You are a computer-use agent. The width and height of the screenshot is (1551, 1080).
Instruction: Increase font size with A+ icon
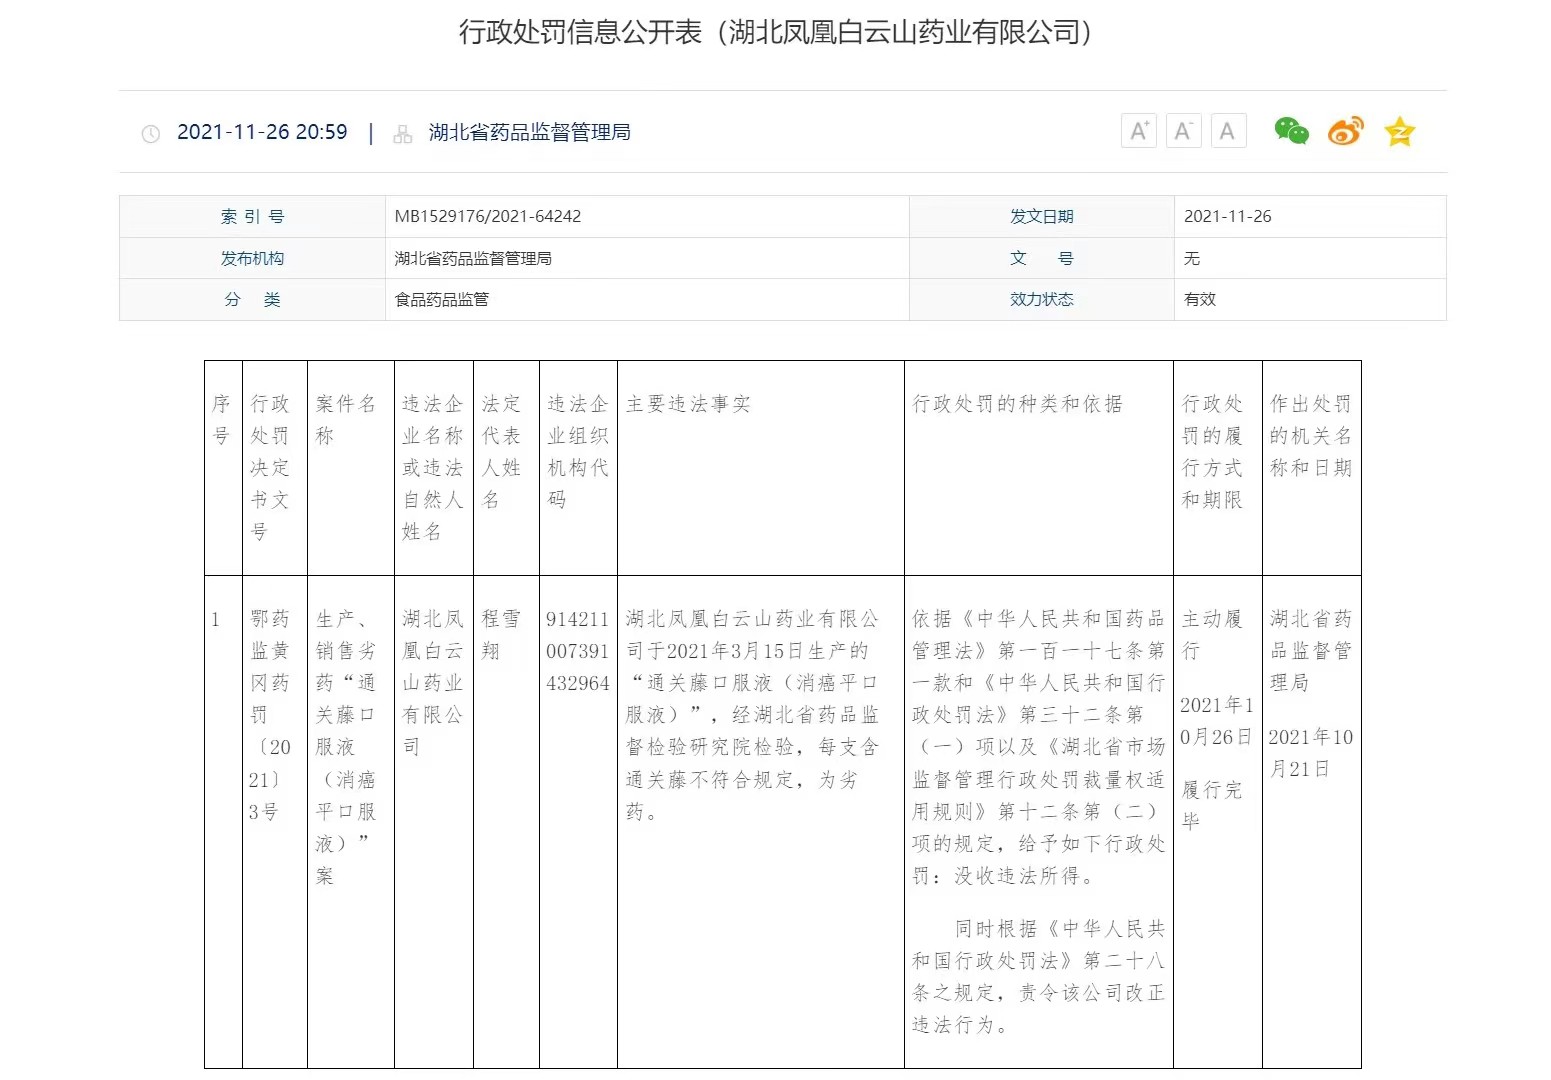point(1139,132)
